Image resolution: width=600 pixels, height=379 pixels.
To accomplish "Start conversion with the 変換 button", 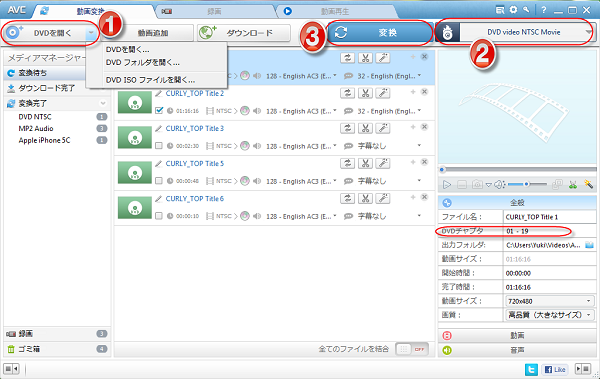I will (380, 33).
